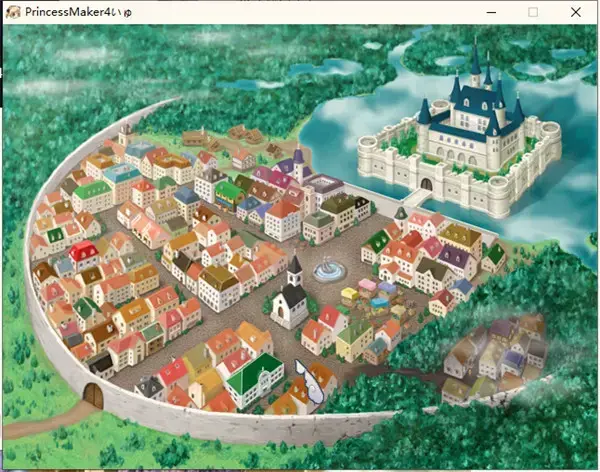The width and height of the screenshot is (600, 472).
Task: Click the winged glove cursor icon
Action: 310,381
